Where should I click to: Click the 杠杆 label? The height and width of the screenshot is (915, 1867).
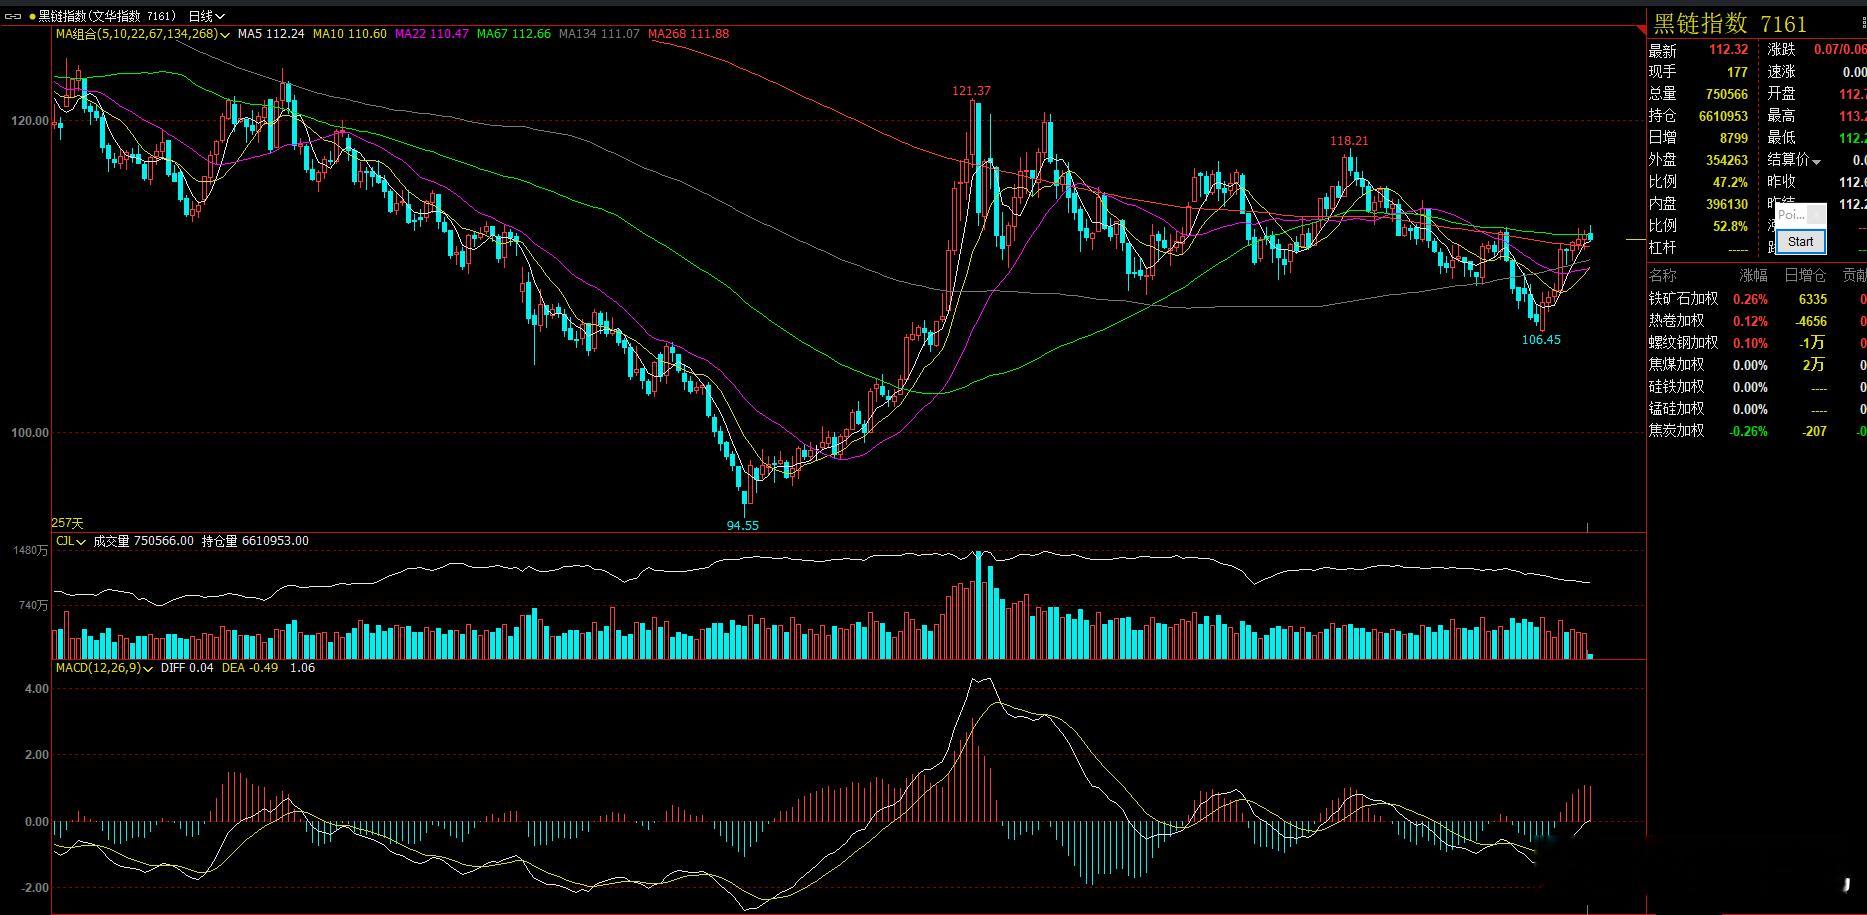coord(1663,247)
